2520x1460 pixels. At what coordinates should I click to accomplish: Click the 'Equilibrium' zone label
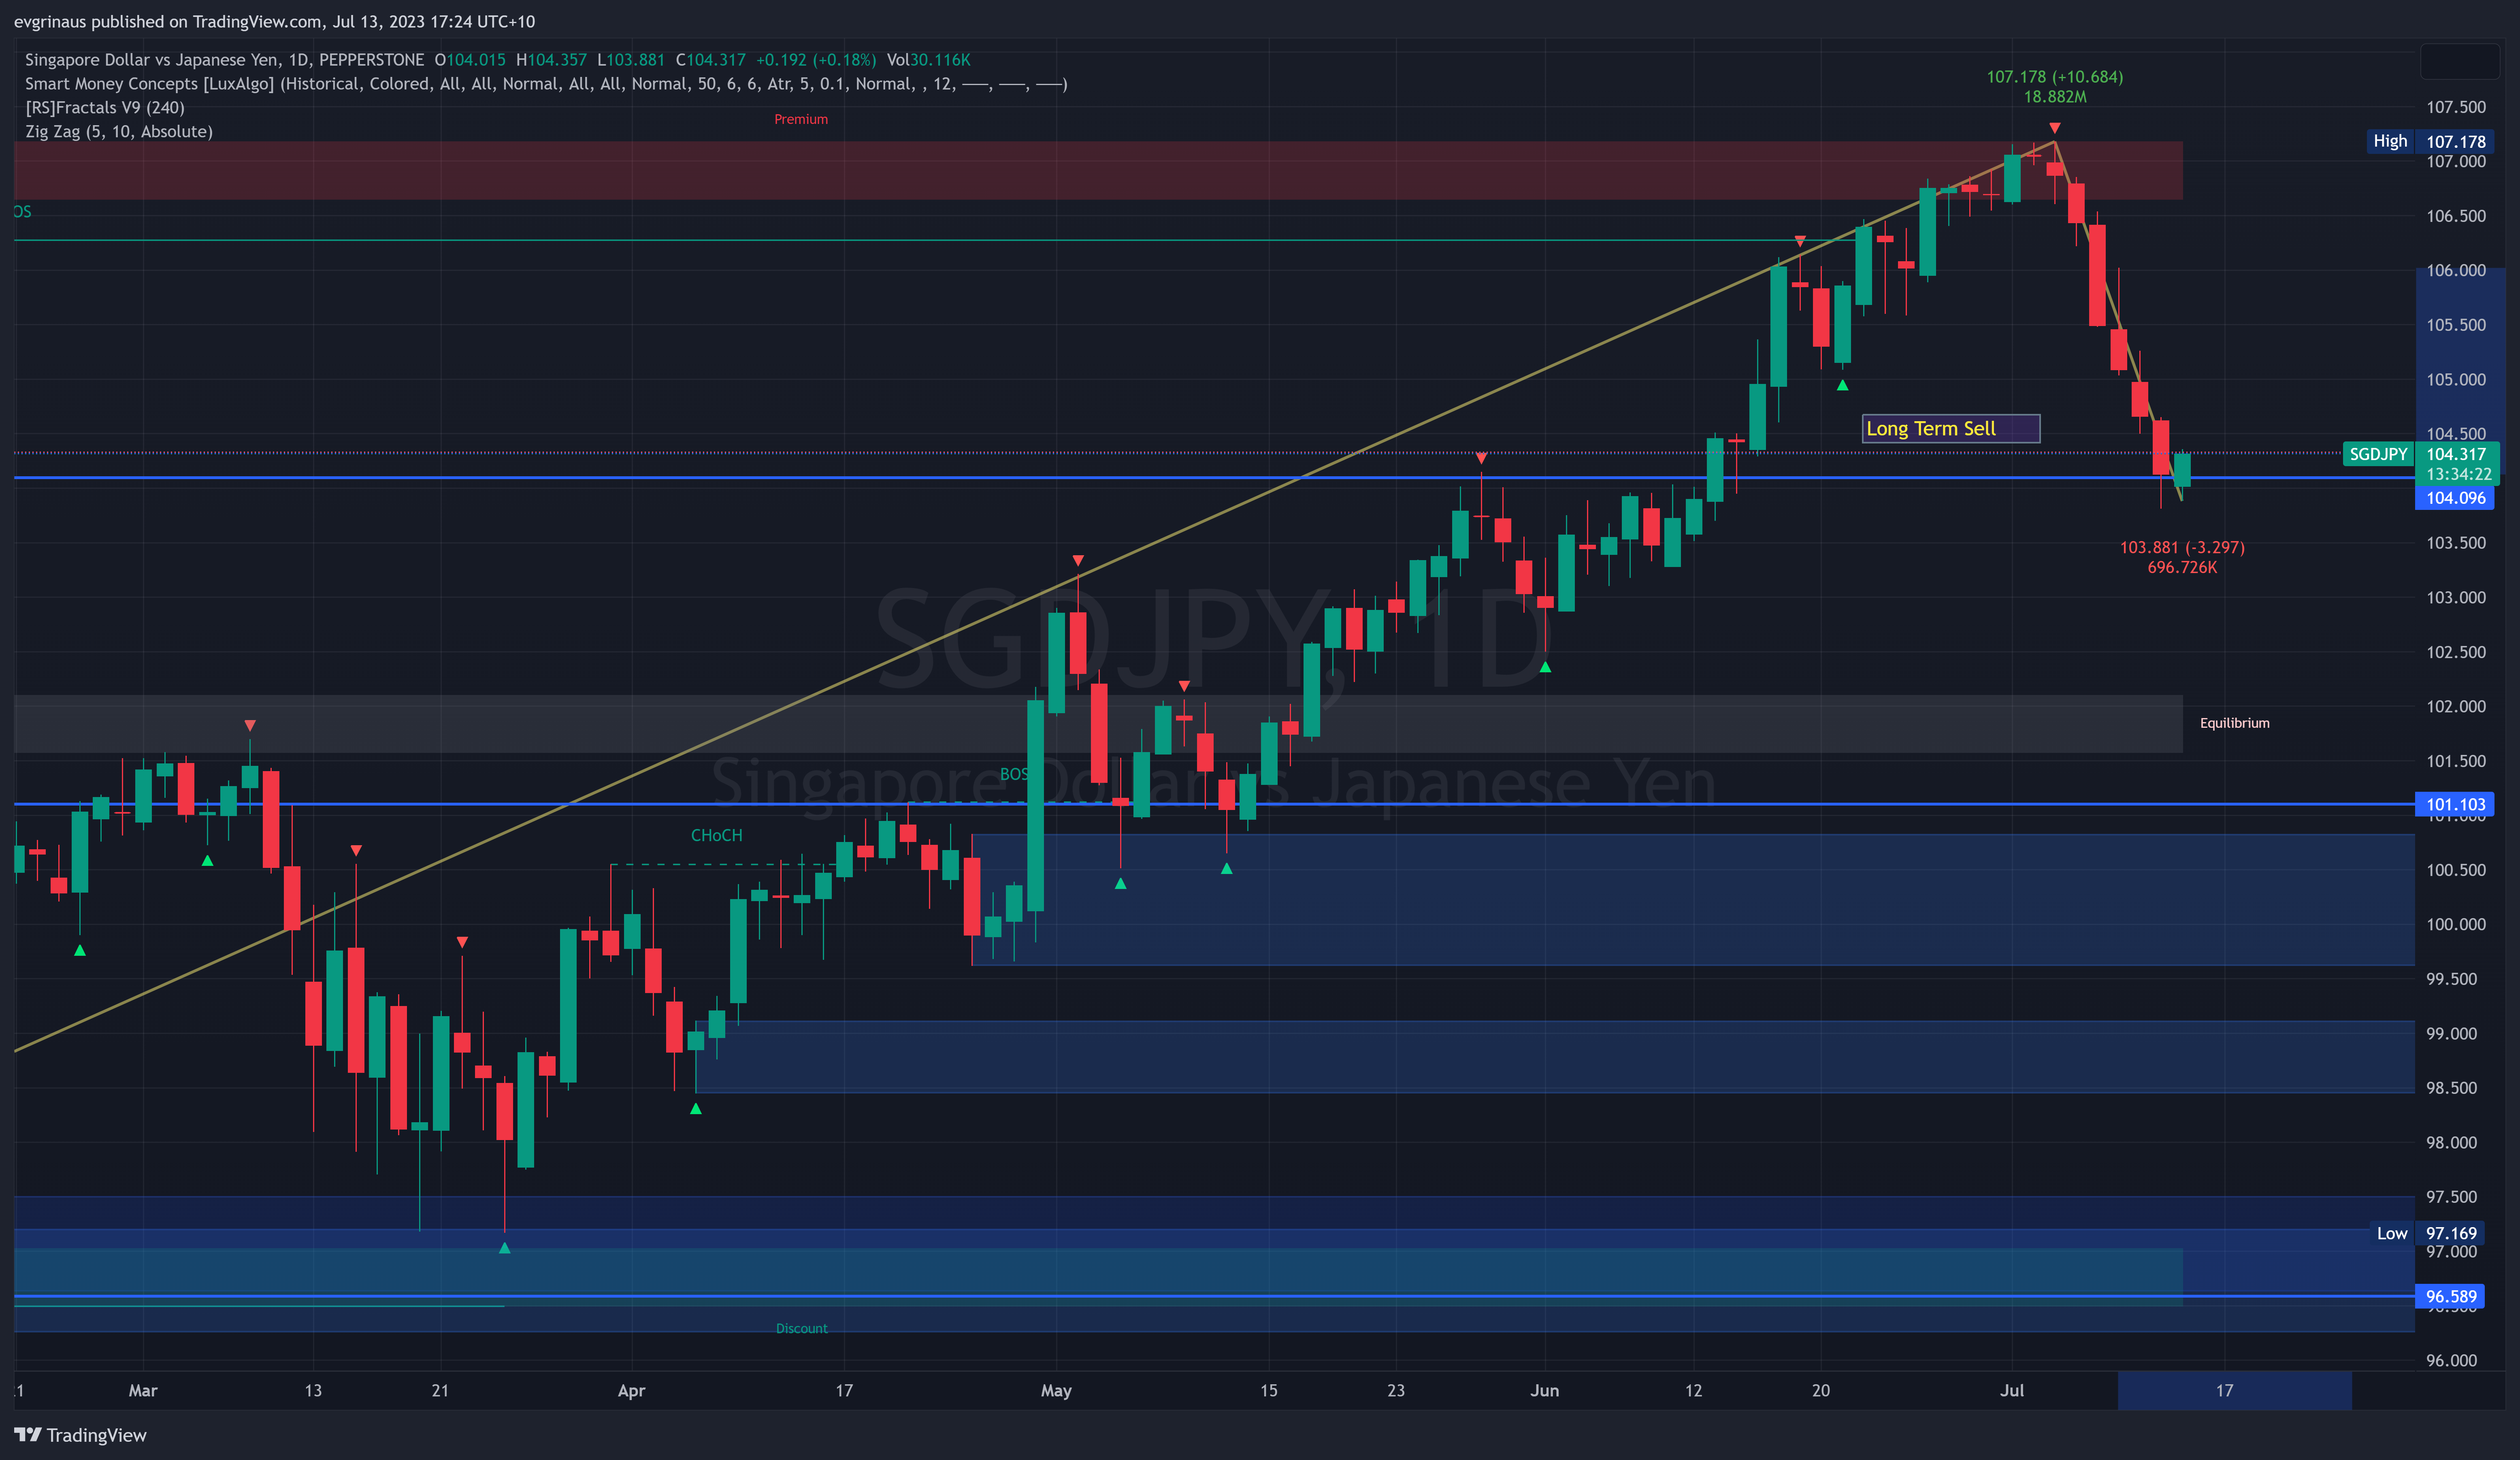2234,723
